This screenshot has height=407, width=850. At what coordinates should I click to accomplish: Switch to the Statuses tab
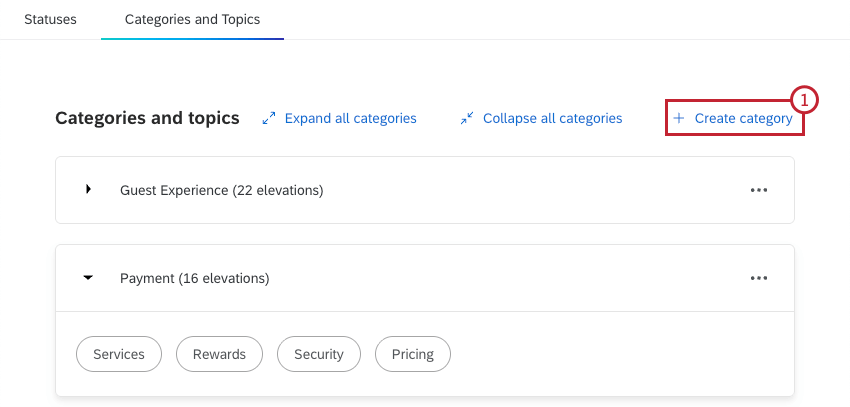tap(50, 19)
